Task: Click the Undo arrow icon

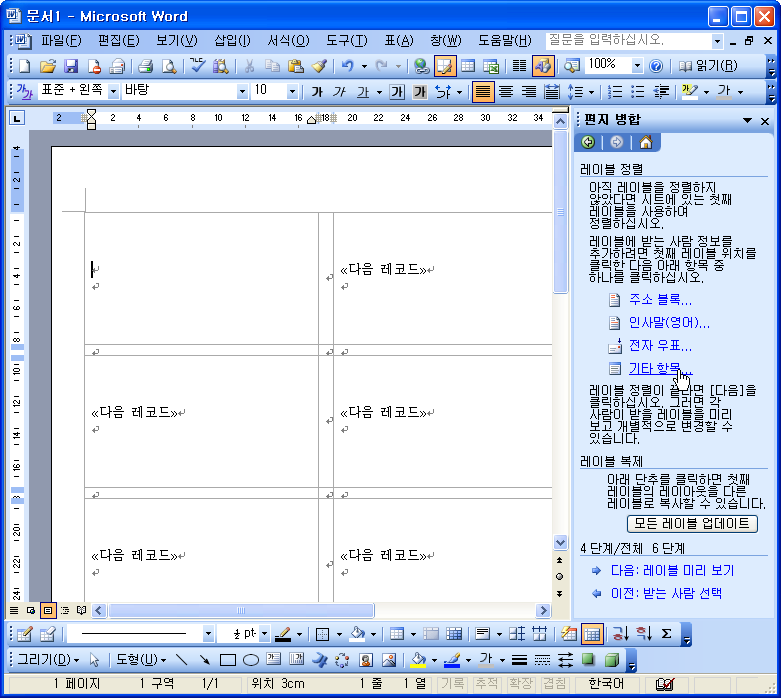Action: pyautogui.click(x=347, y=66)
